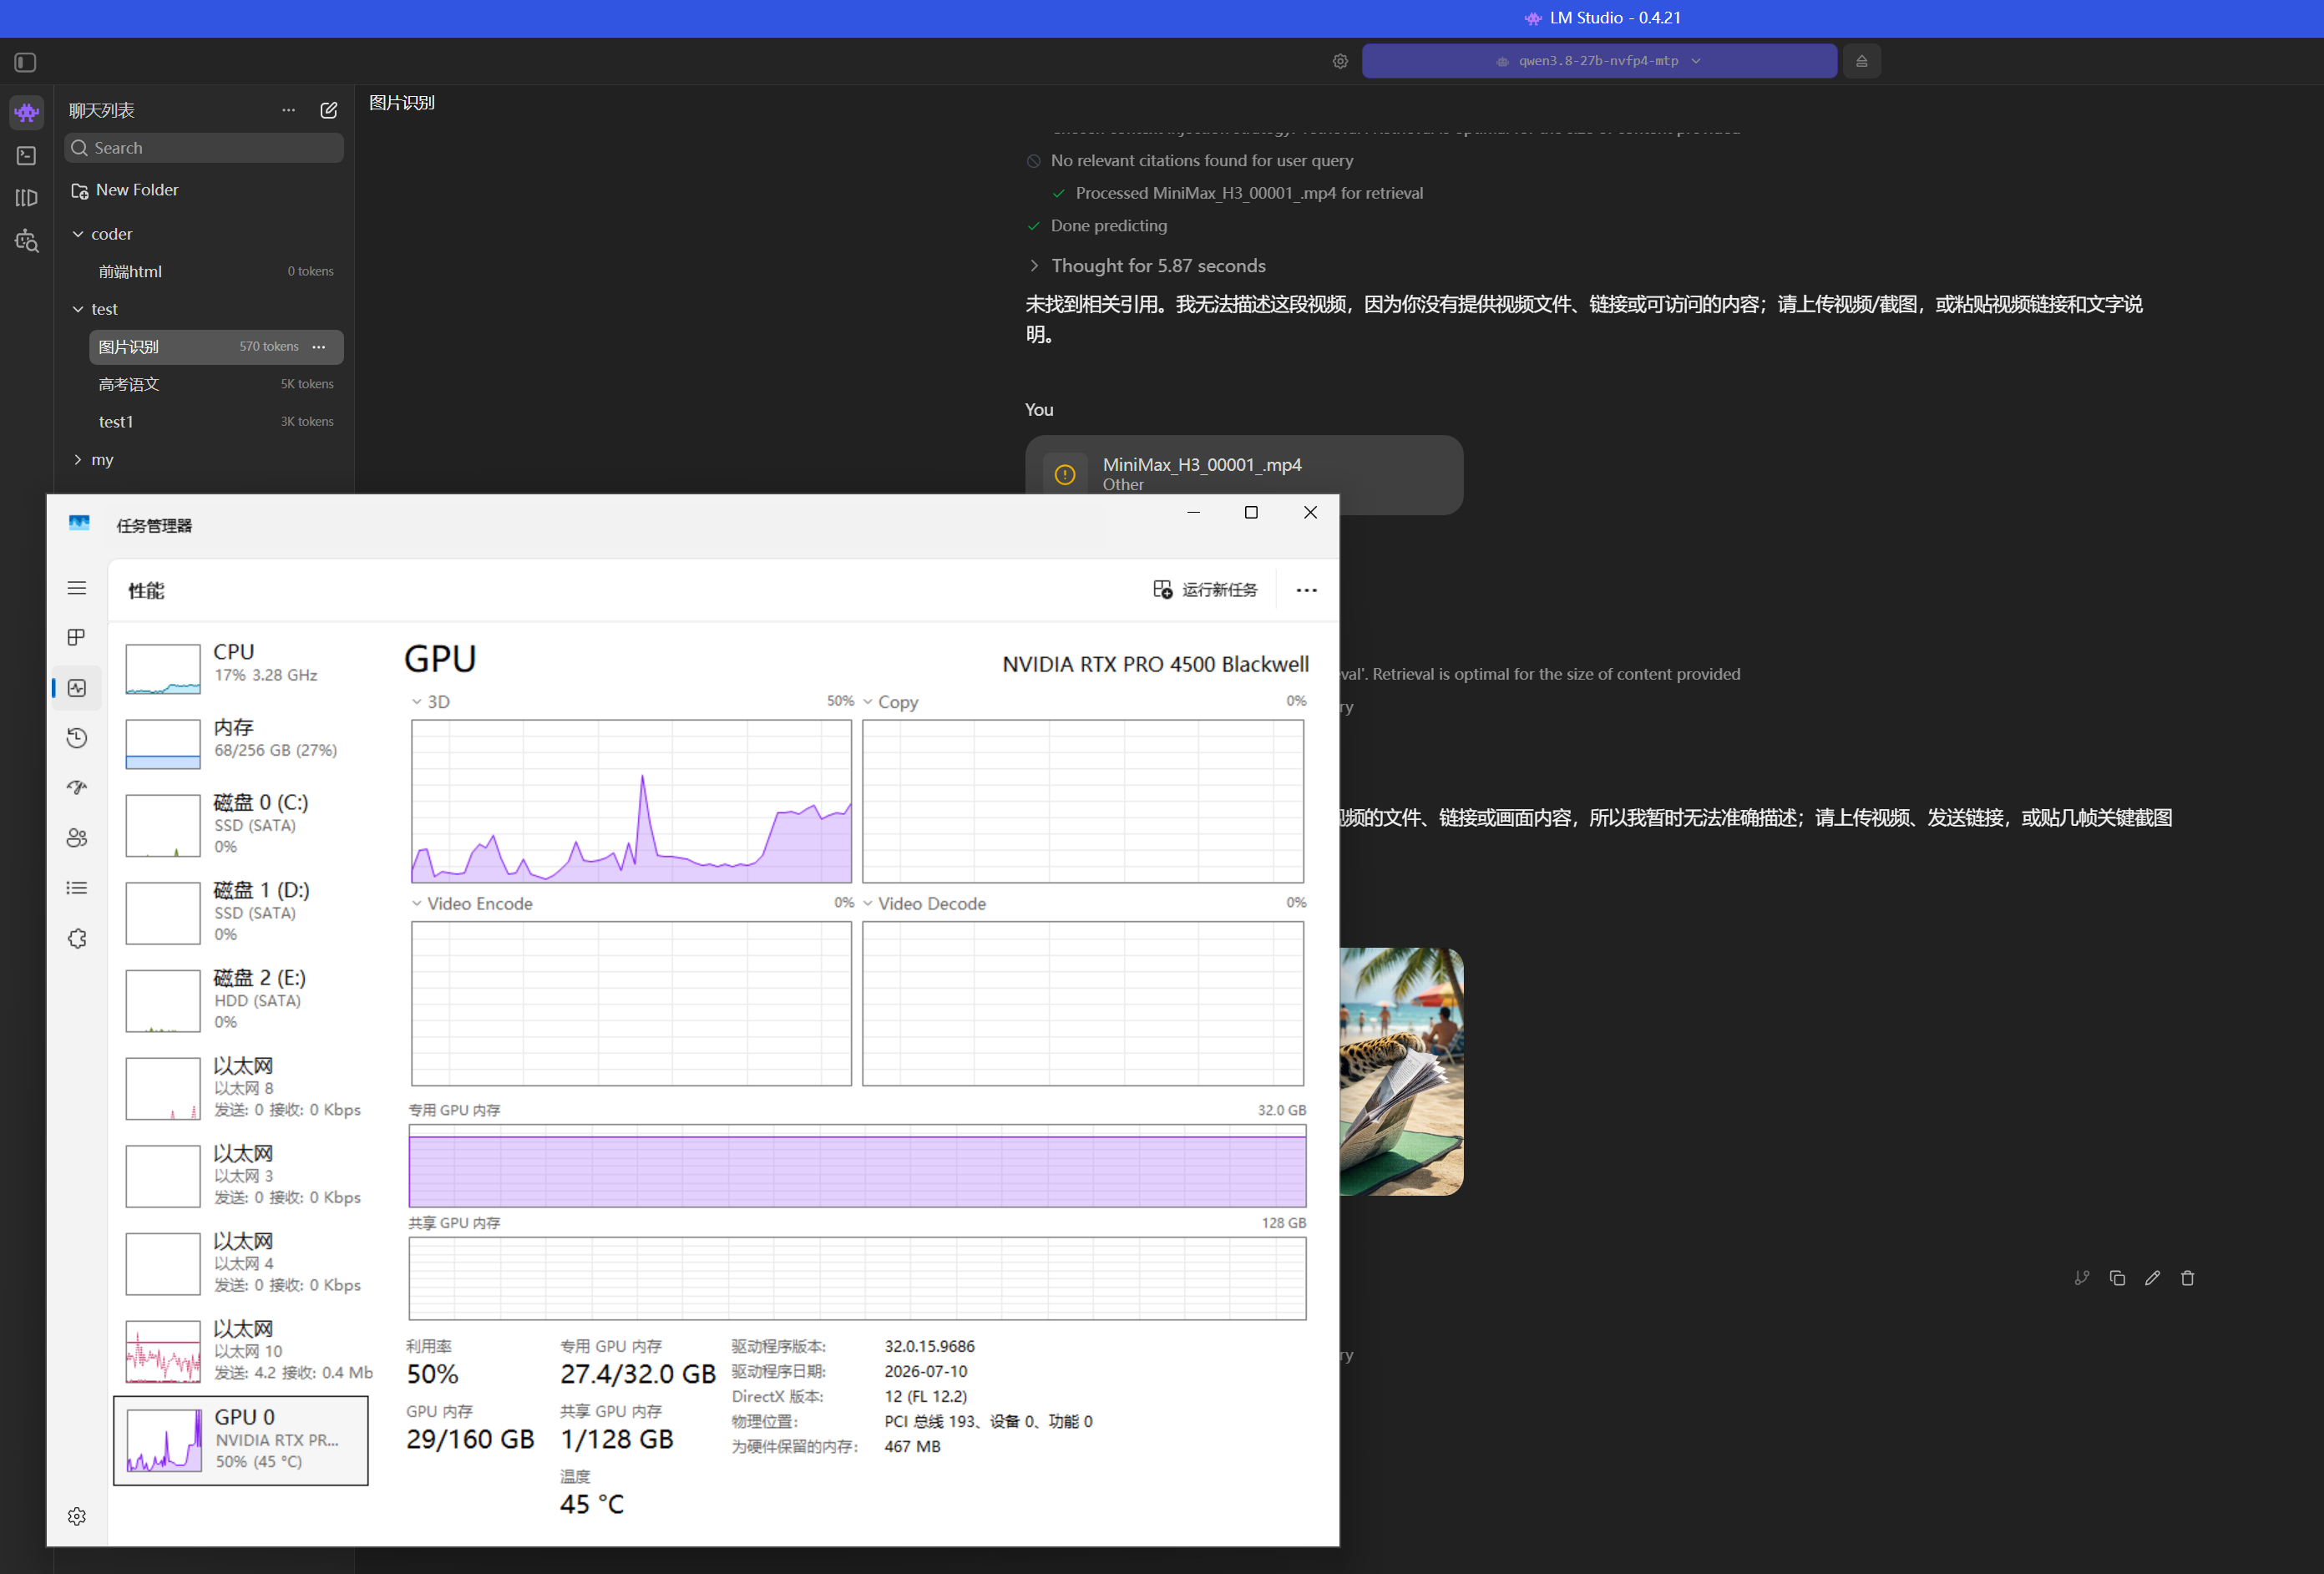Select the 以太网 10 network item
Screen dimensions: 2324x1574
[241, 1352]
